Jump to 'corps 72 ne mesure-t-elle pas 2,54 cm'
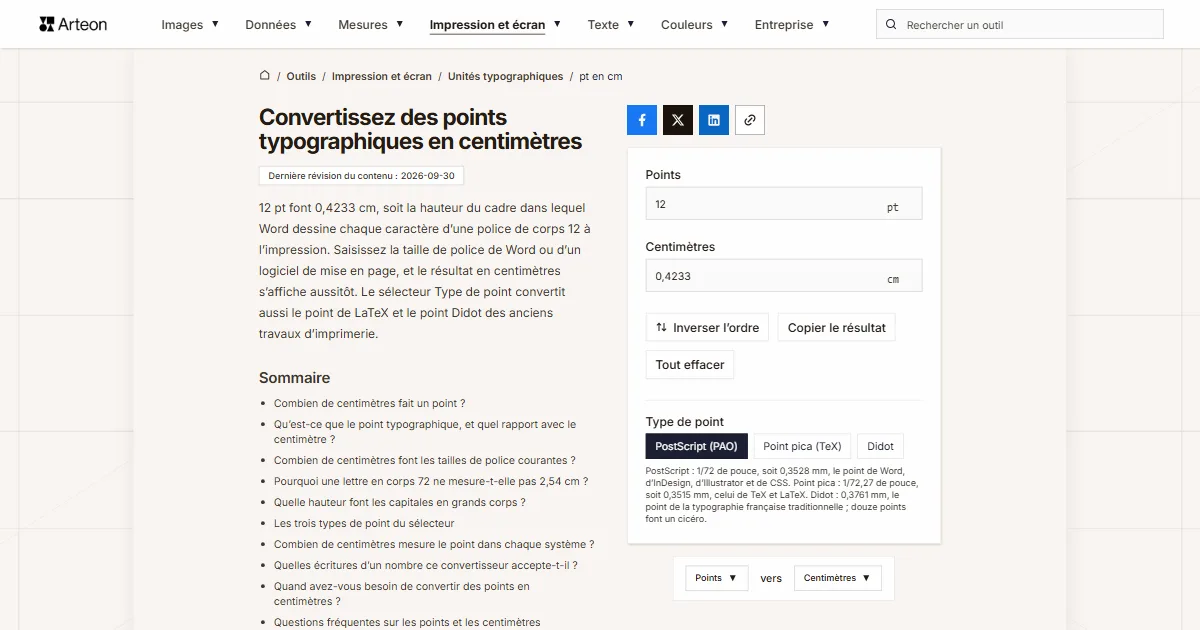 coord(431,481)
